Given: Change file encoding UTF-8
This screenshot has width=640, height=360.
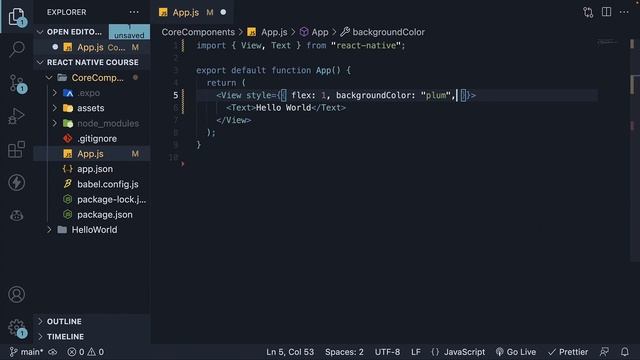Looking at the screenshot, I should pyautogui.click(x=387, y=352).
